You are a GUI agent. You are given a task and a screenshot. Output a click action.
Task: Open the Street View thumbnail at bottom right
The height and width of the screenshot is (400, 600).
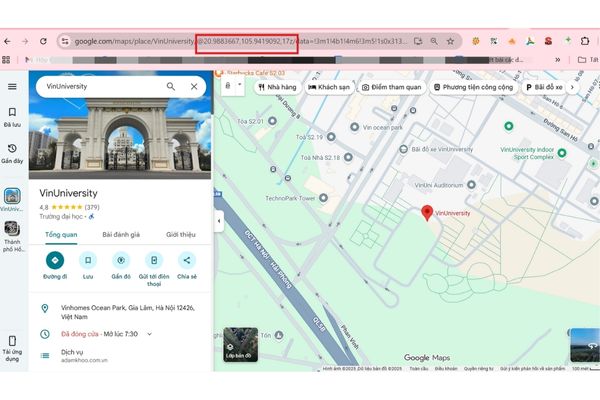585,345
